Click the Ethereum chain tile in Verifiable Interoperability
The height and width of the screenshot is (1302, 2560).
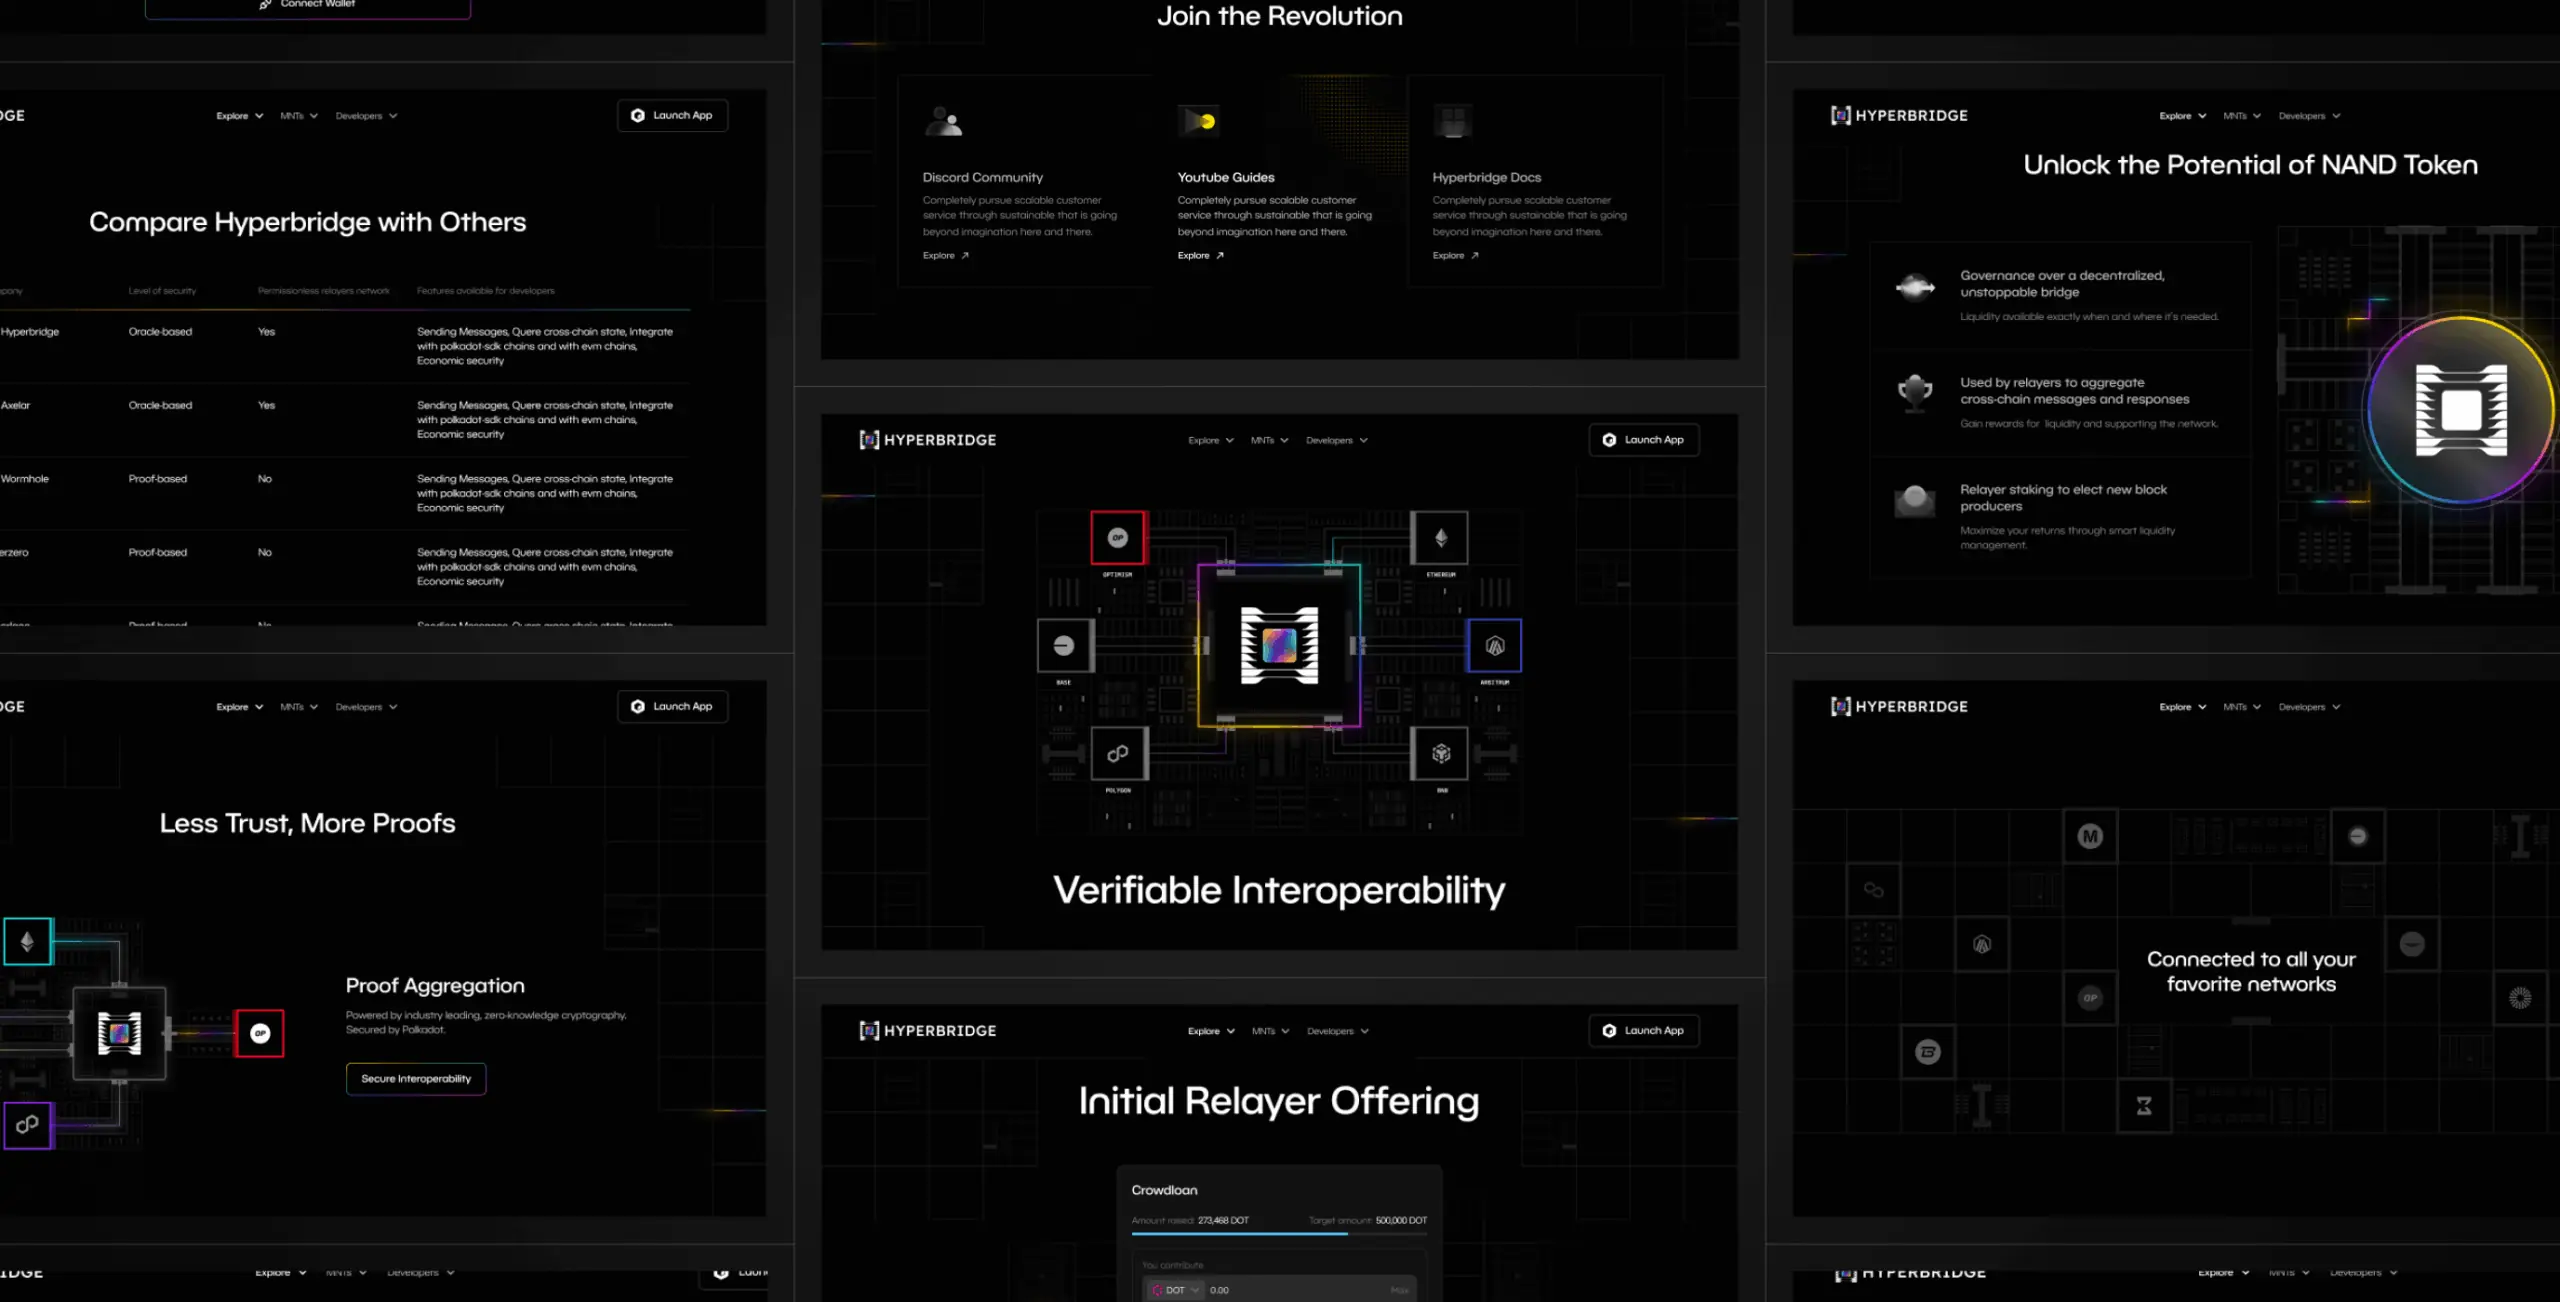pyautogui.click(x=1440, y=538)
